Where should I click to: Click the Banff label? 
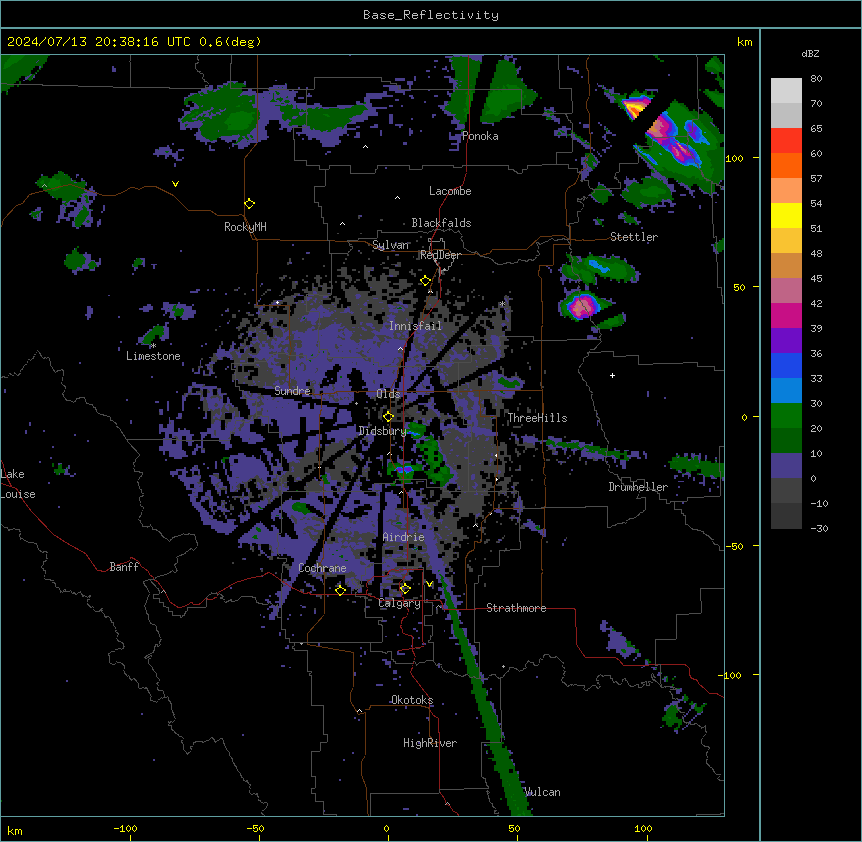124,567
